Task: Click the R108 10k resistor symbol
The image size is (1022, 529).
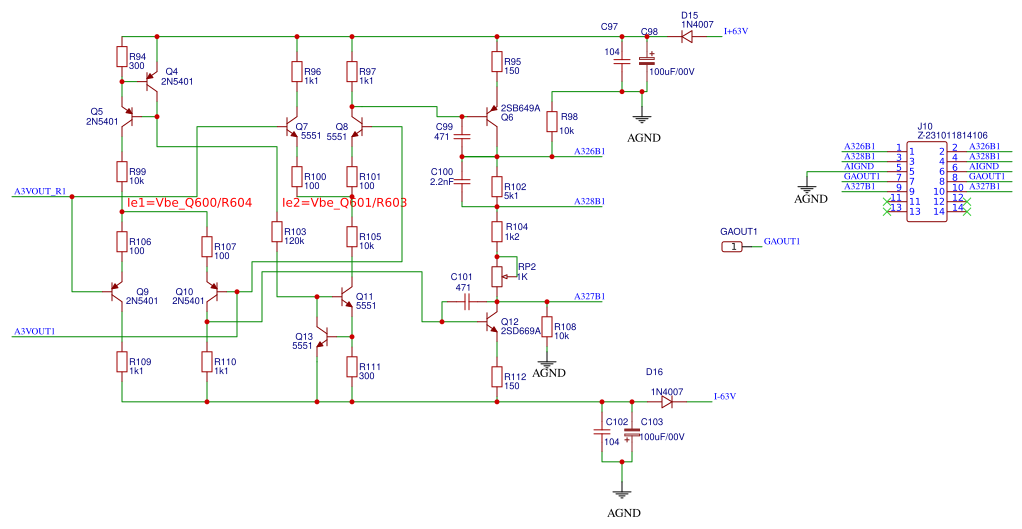Action: coord(547,328)
